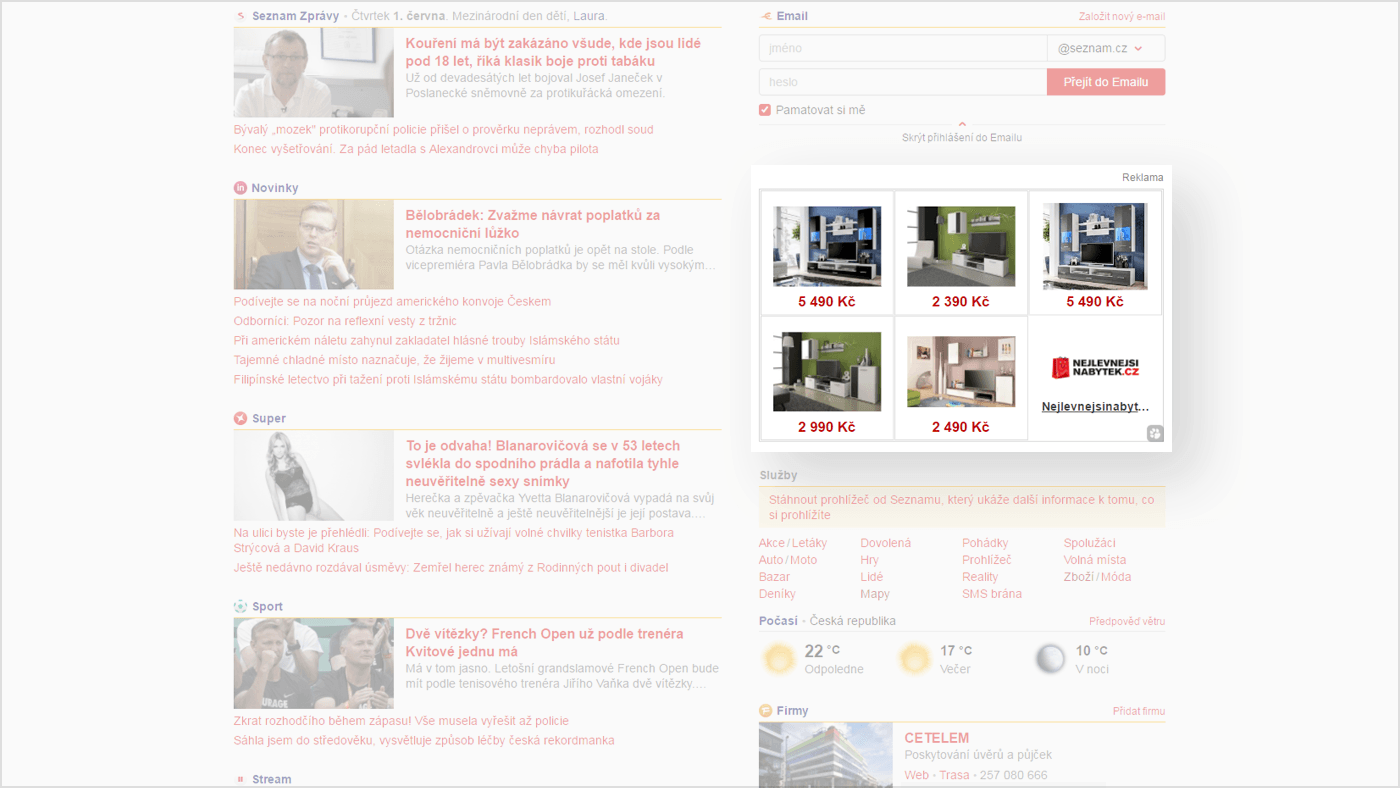Open the Seznam Zprávy section logo icon
This screenshot has height=788, width=1400.
(240, 16)
